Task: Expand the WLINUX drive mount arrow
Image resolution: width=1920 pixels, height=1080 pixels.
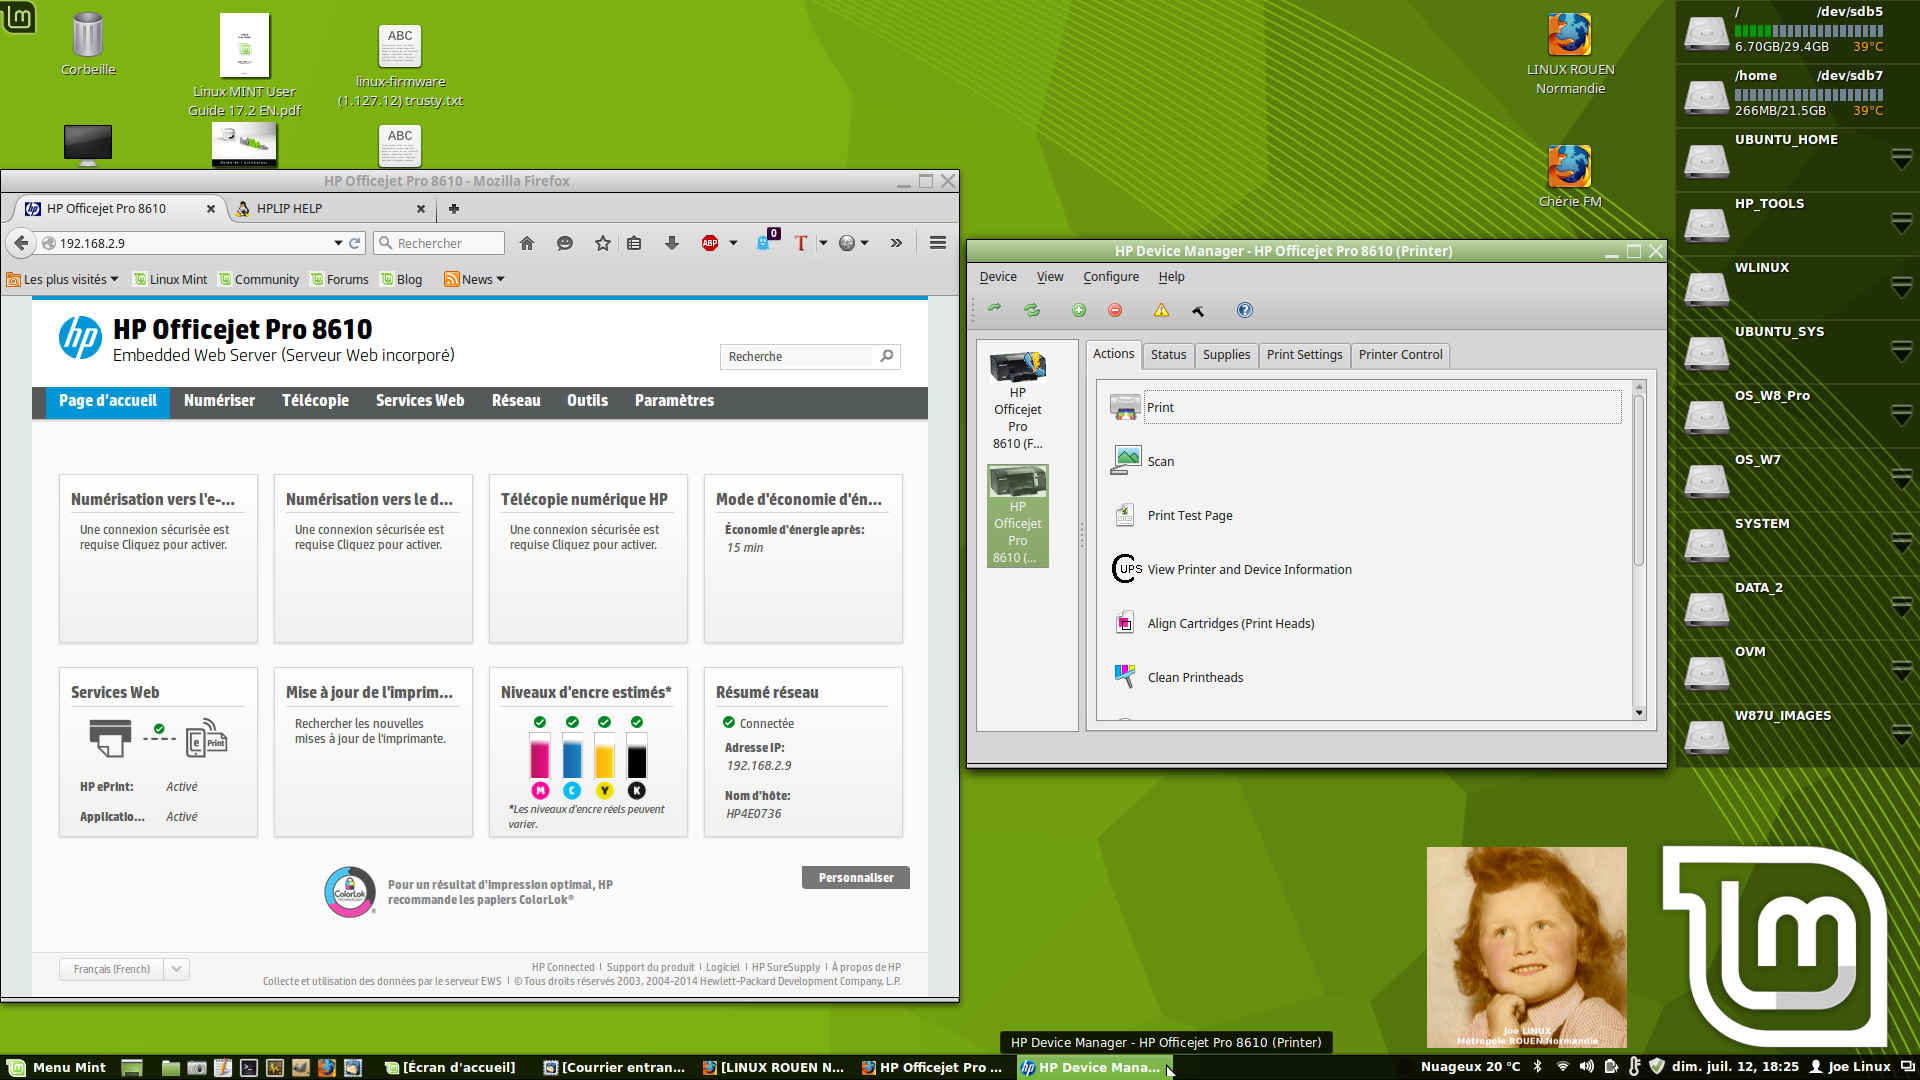Action: [1901, 287]
